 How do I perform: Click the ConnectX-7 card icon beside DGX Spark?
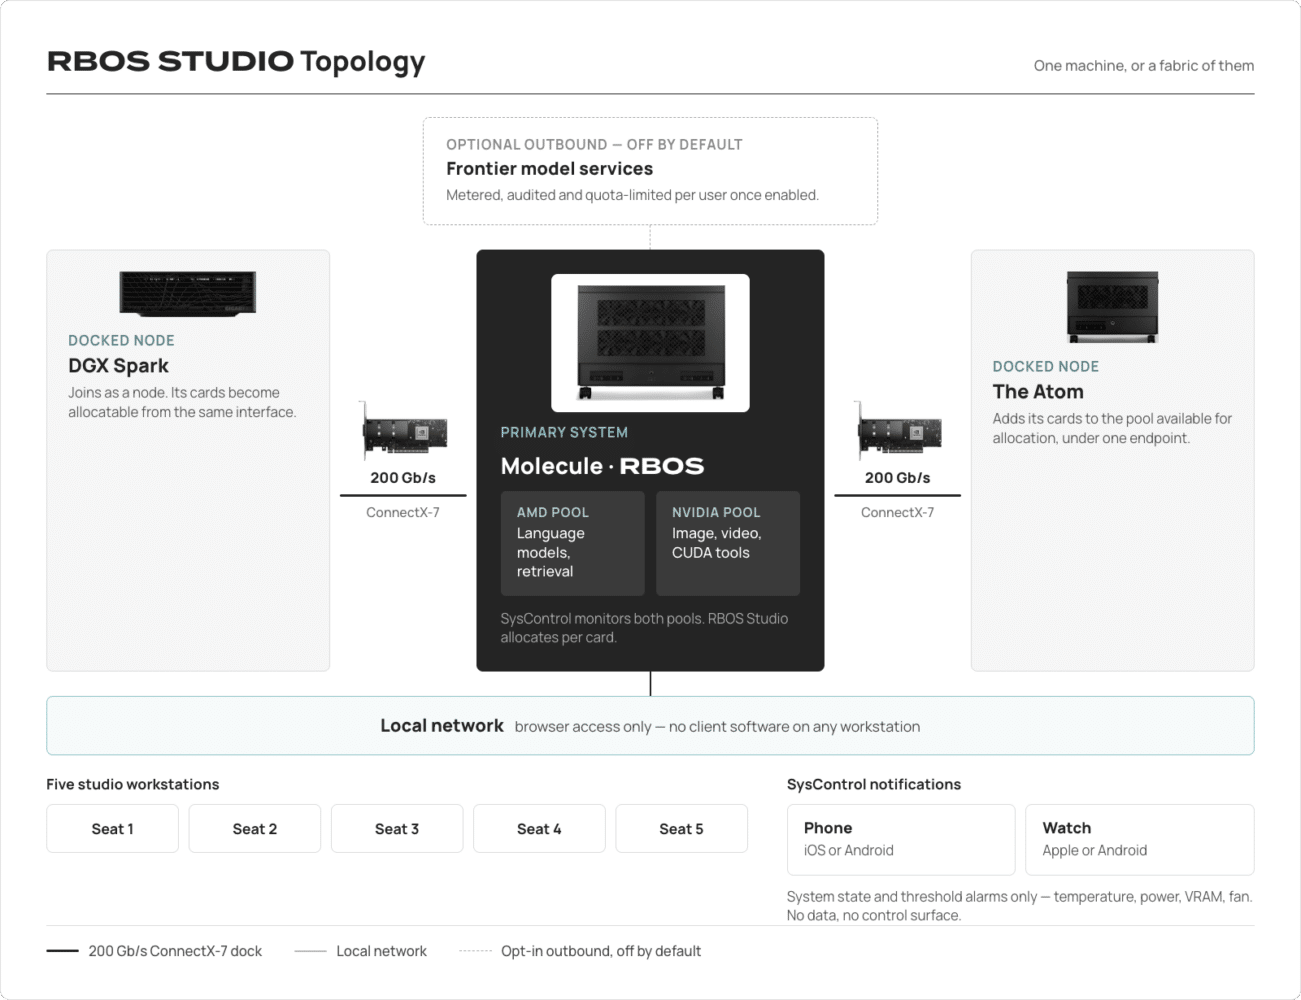coord(402,431)
